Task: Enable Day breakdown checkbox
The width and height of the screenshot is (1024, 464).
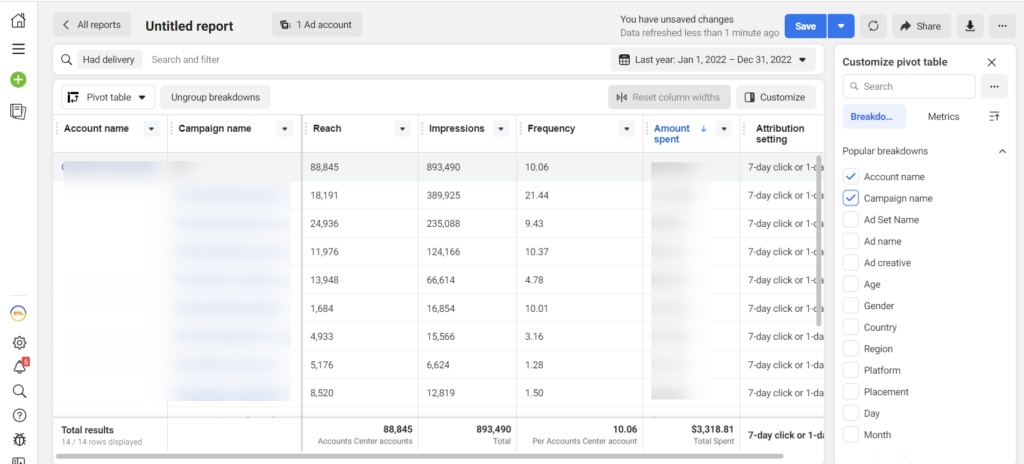Action: (850, 413)
